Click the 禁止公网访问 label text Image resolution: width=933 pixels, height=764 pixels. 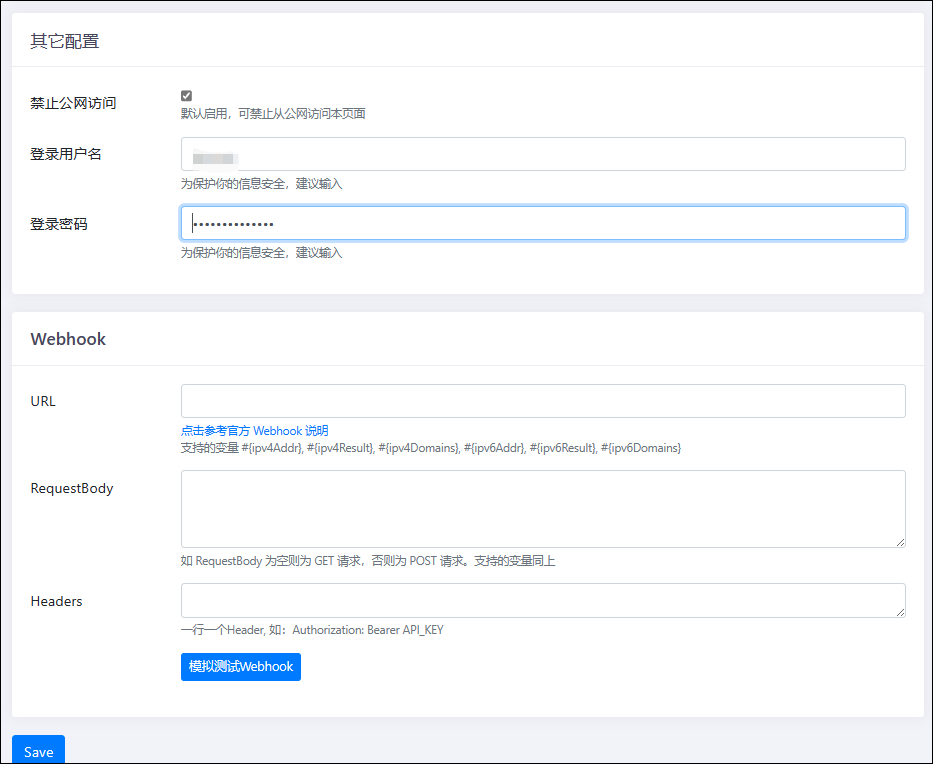tap(73, 103)
